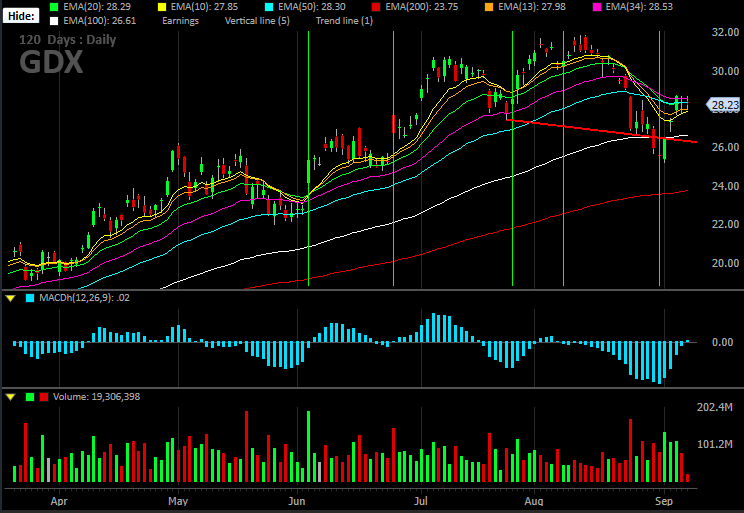
Task: Toggle the EMA(100): 26.61 label
Action: point(100,21)
